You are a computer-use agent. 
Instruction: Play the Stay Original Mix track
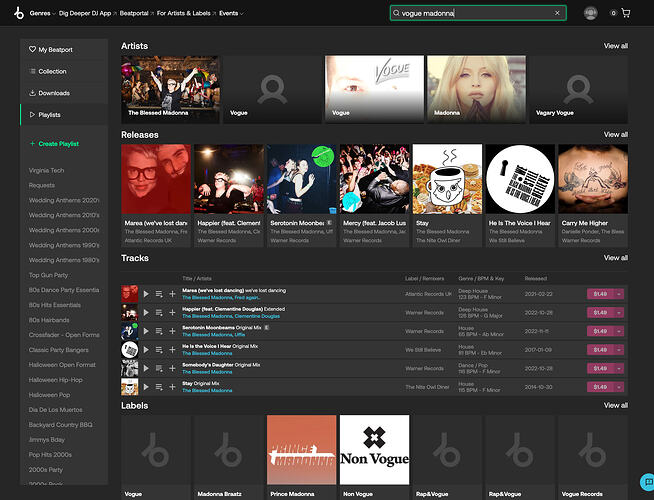click(x=146, y=387)
